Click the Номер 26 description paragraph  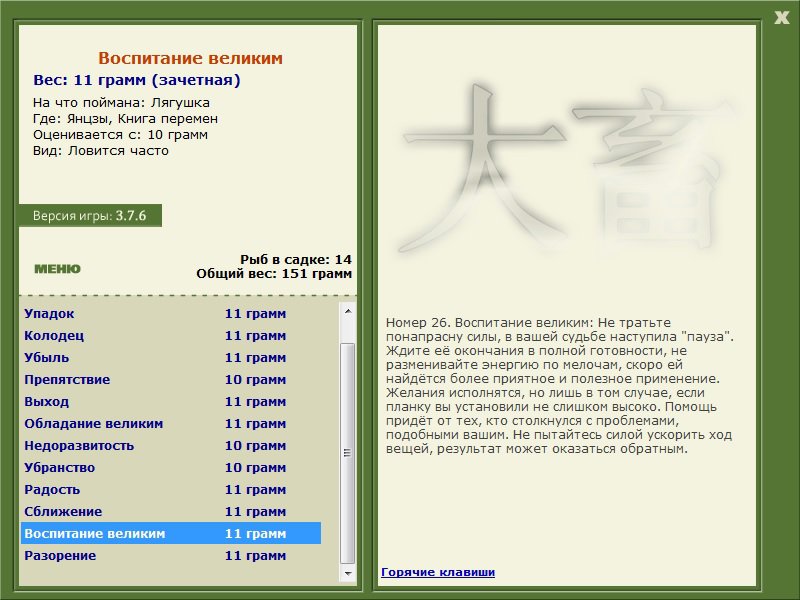tap(560, 386)
